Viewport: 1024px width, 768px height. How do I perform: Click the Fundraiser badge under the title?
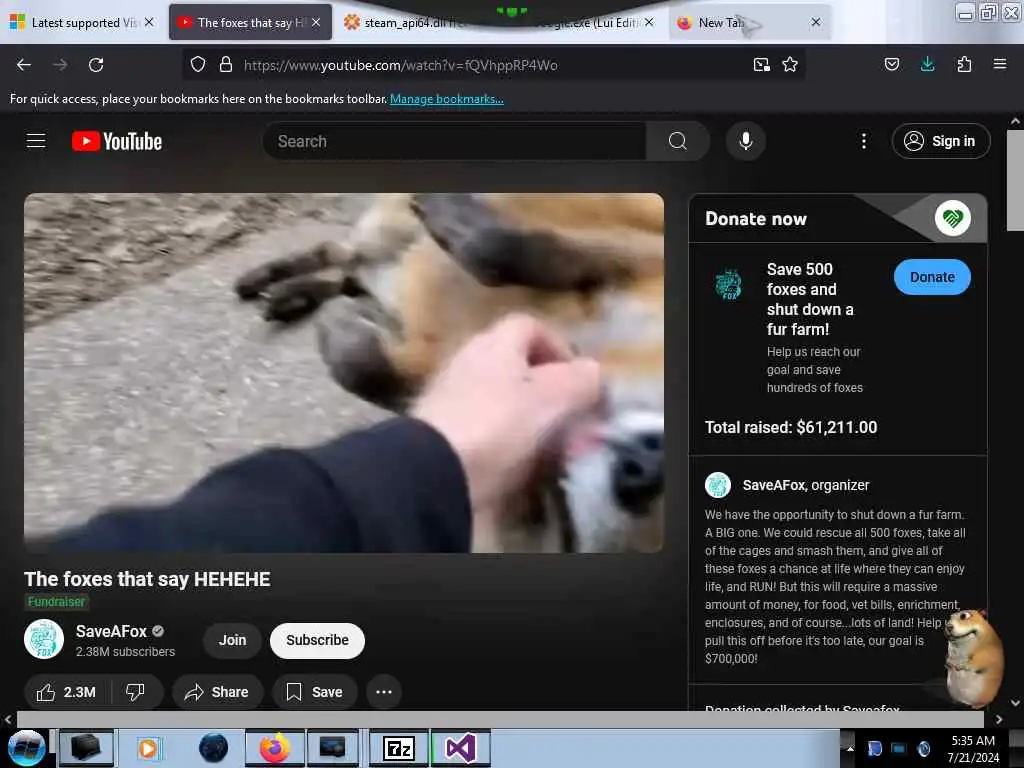tap(57, 601)
